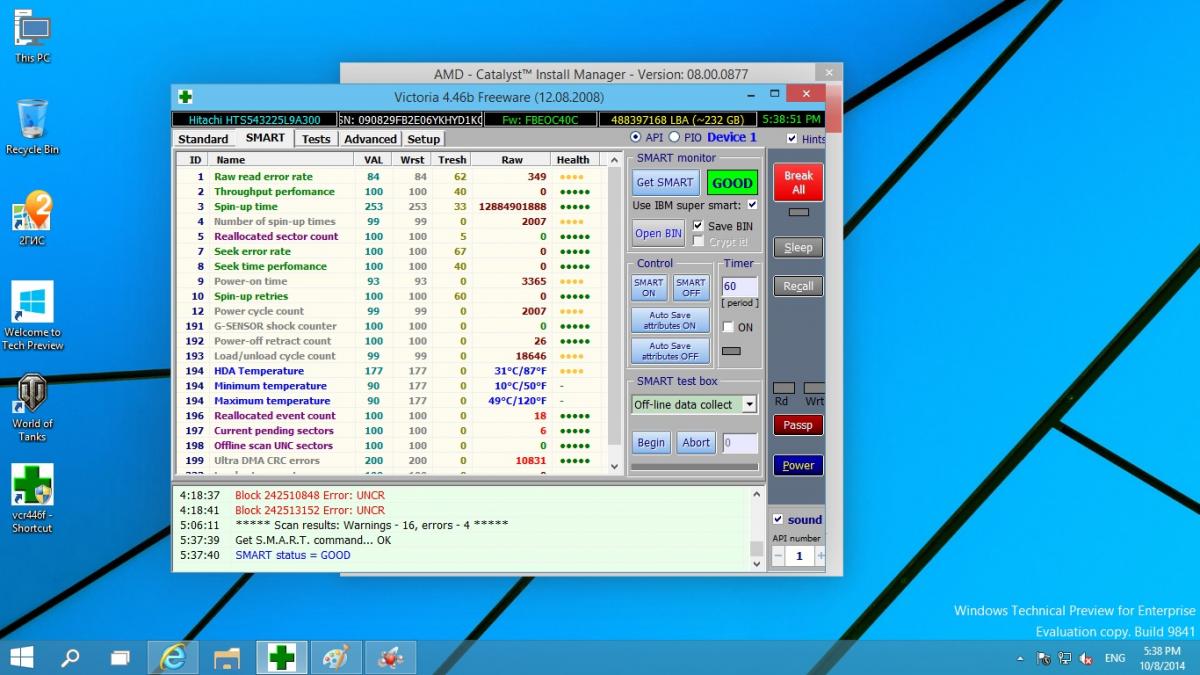Click the red Break All button
This screenshot has height=675, width=1200.
tap(798, 182)
